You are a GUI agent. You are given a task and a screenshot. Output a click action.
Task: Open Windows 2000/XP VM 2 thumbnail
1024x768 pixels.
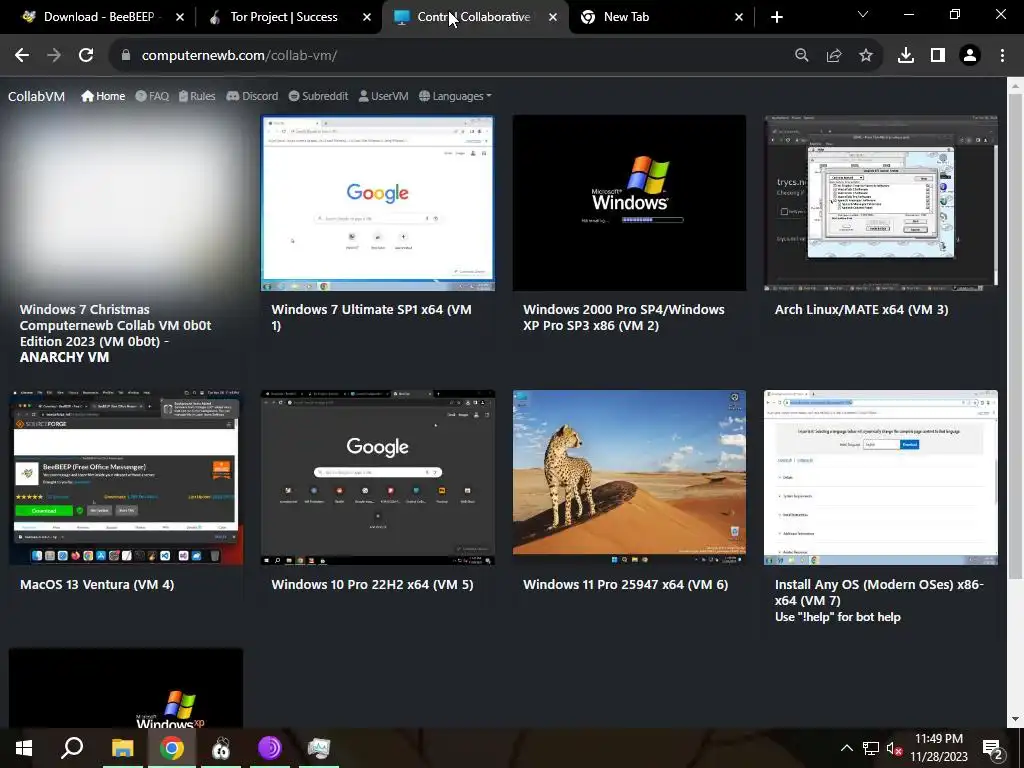coord(629,202)
